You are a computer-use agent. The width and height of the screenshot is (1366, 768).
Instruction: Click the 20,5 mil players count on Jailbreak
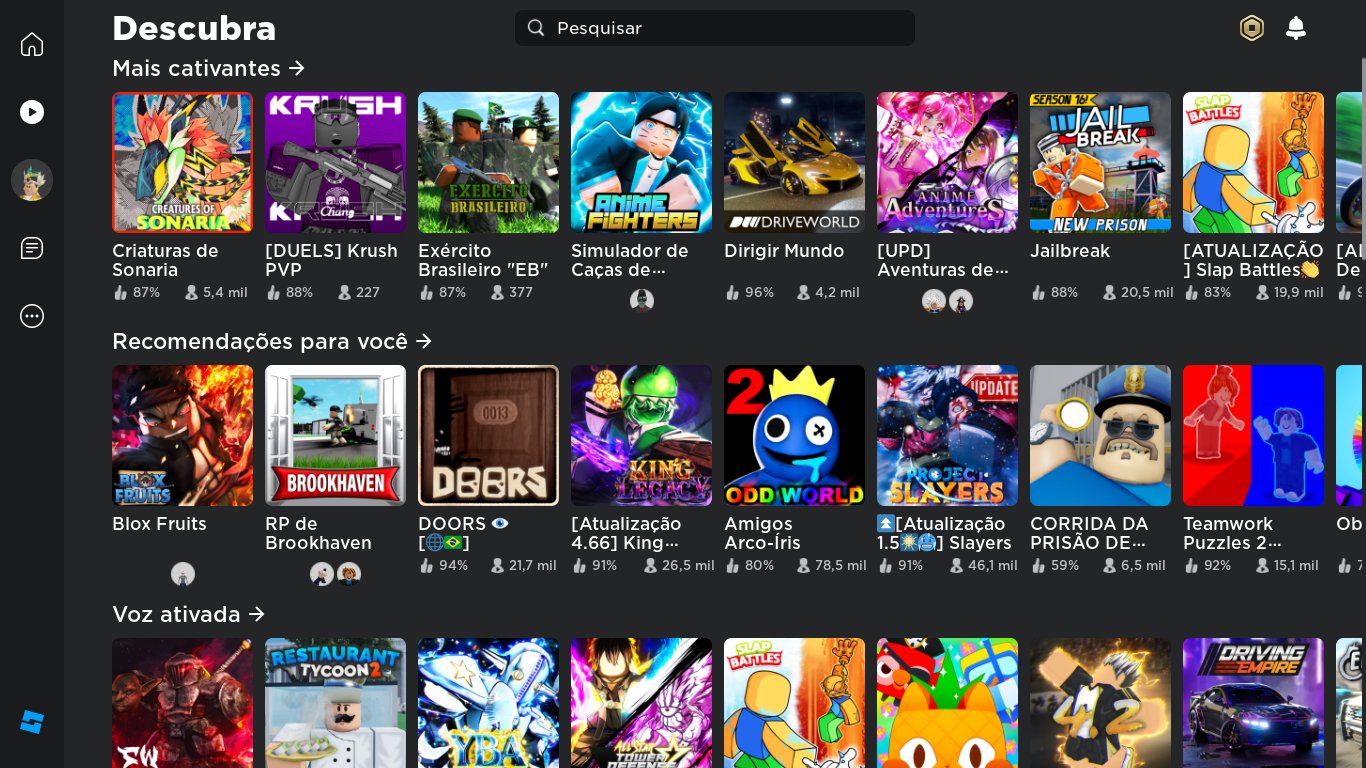coord(1137,293)
